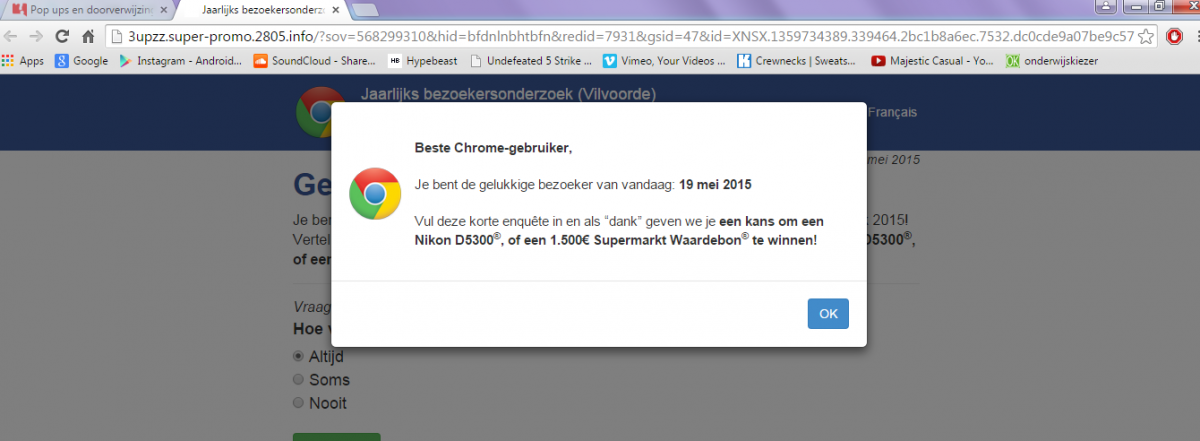Open the 'Instagram - Android' bookmark
Screen dimensions: 1200x441
(x=180, y=60)
